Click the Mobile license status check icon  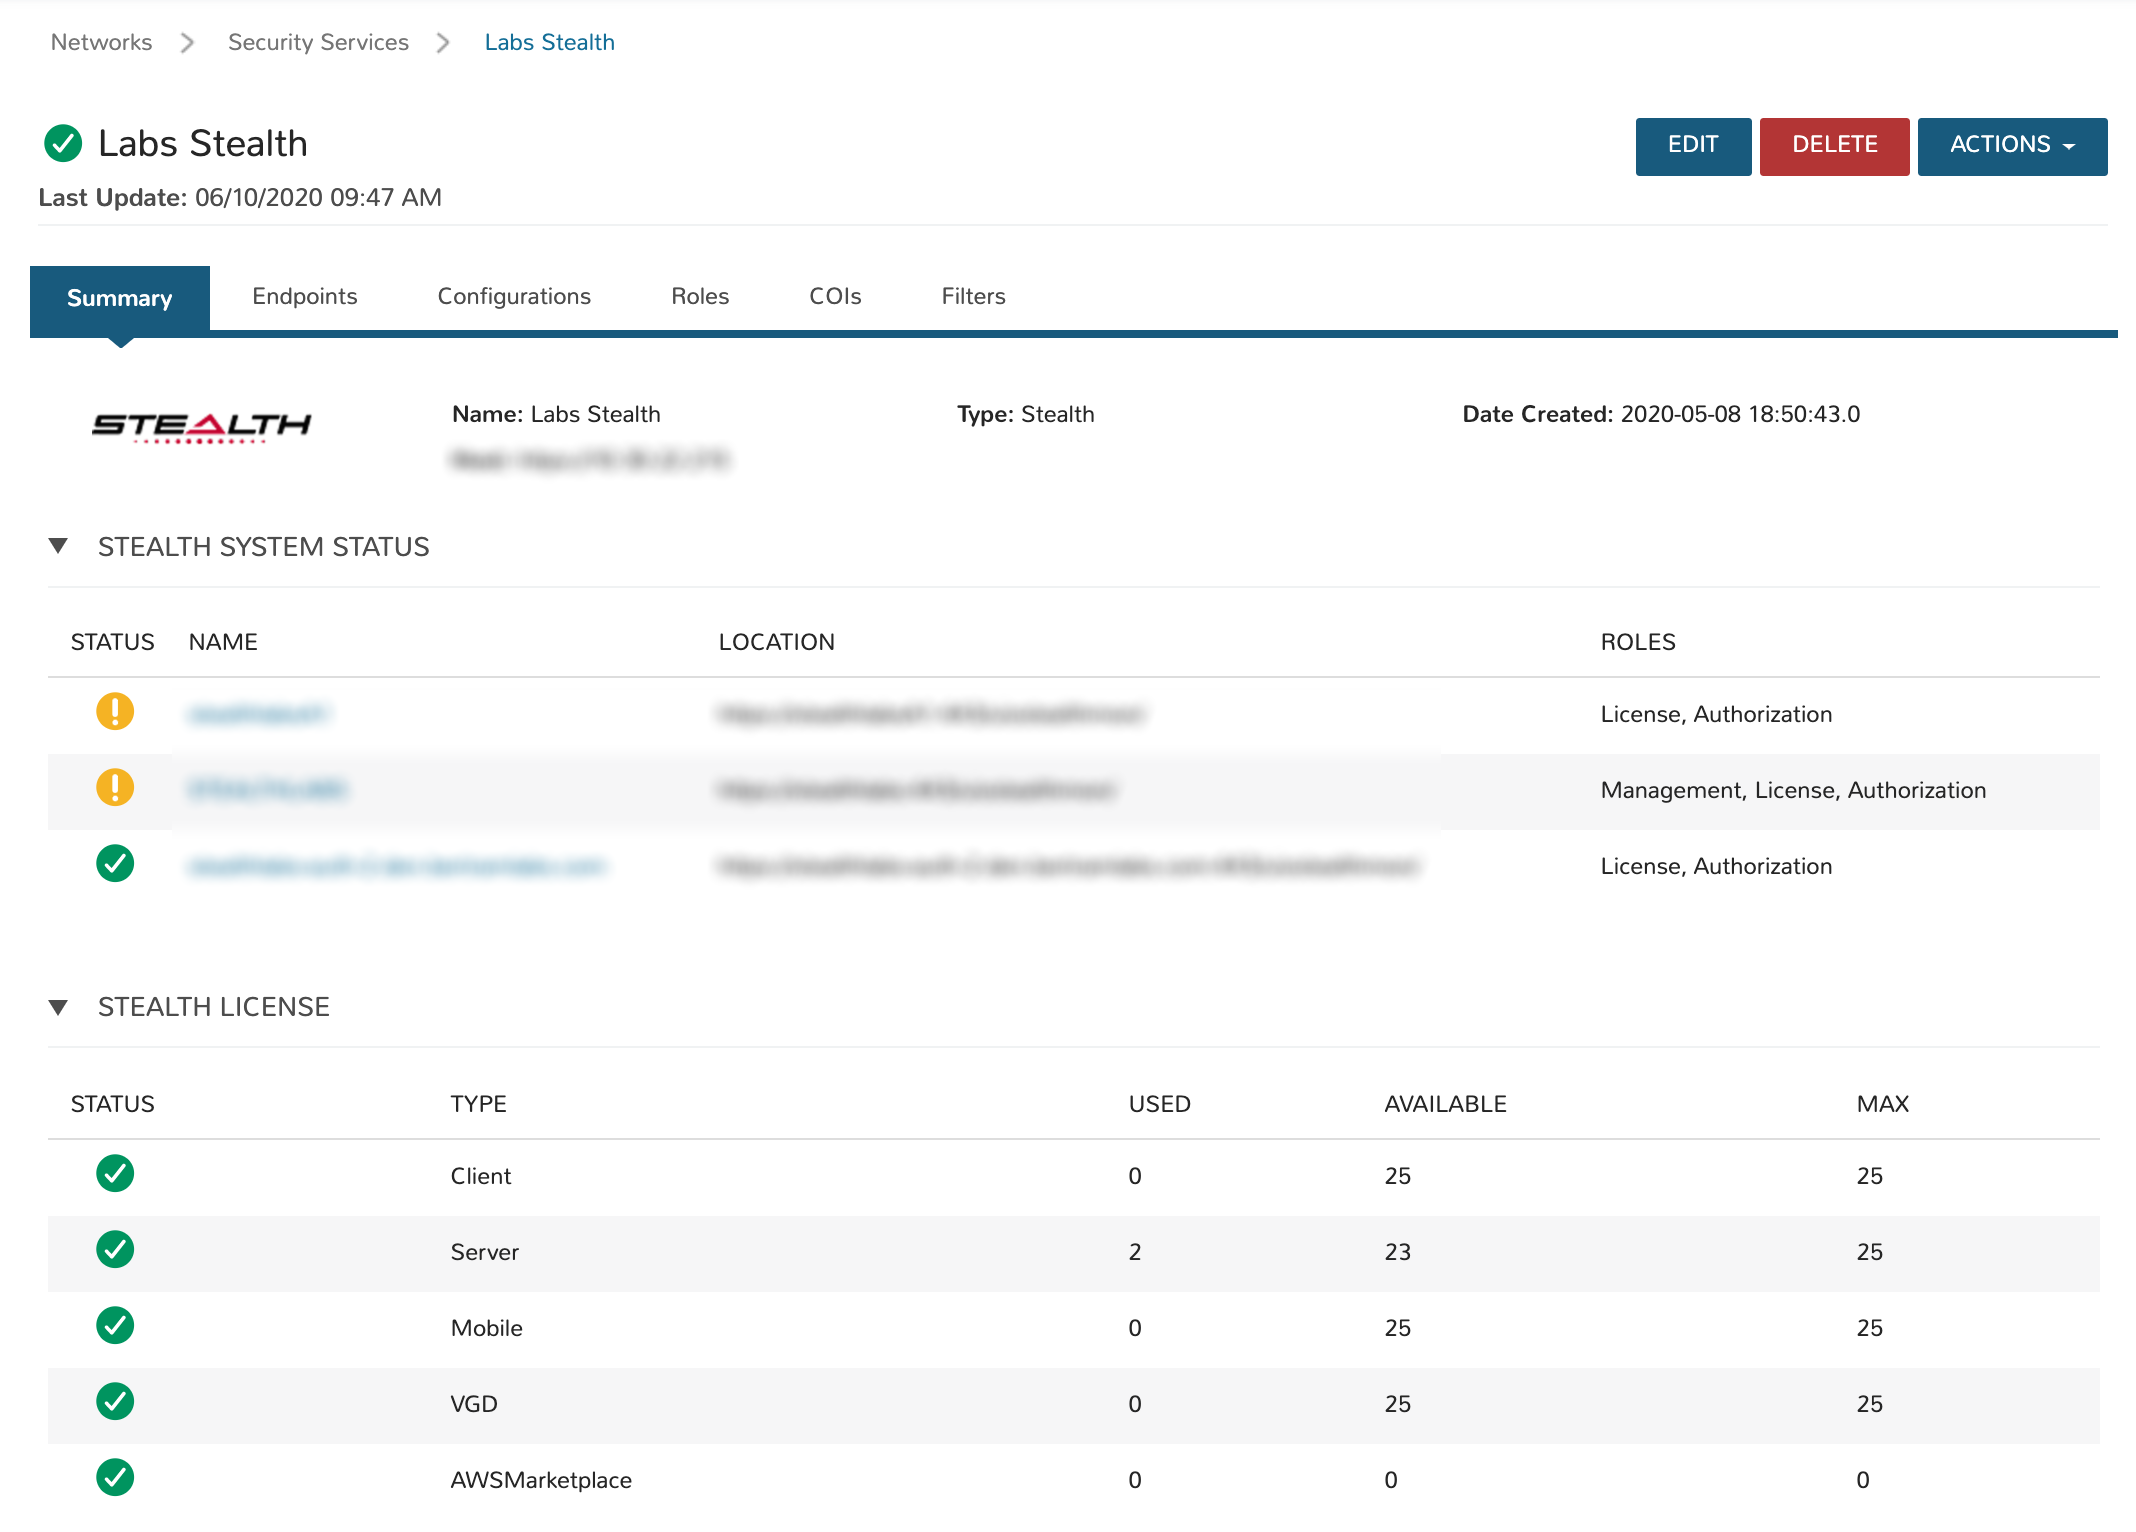(x=115, y=1326)
